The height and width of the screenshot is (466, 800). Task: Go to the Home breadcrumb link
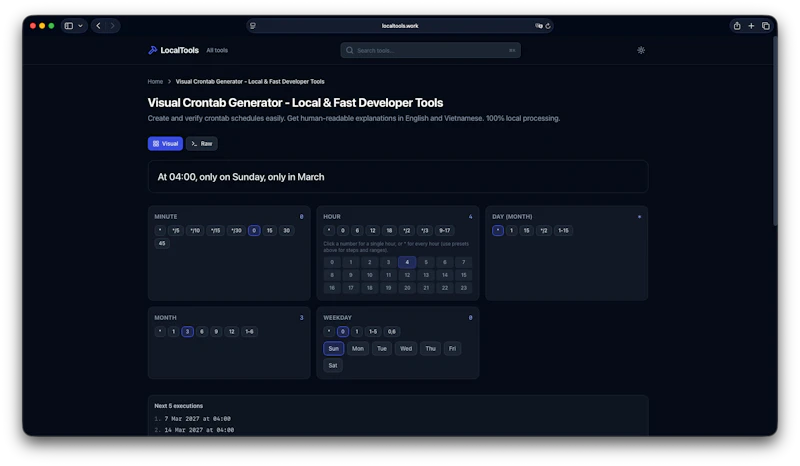155,81
